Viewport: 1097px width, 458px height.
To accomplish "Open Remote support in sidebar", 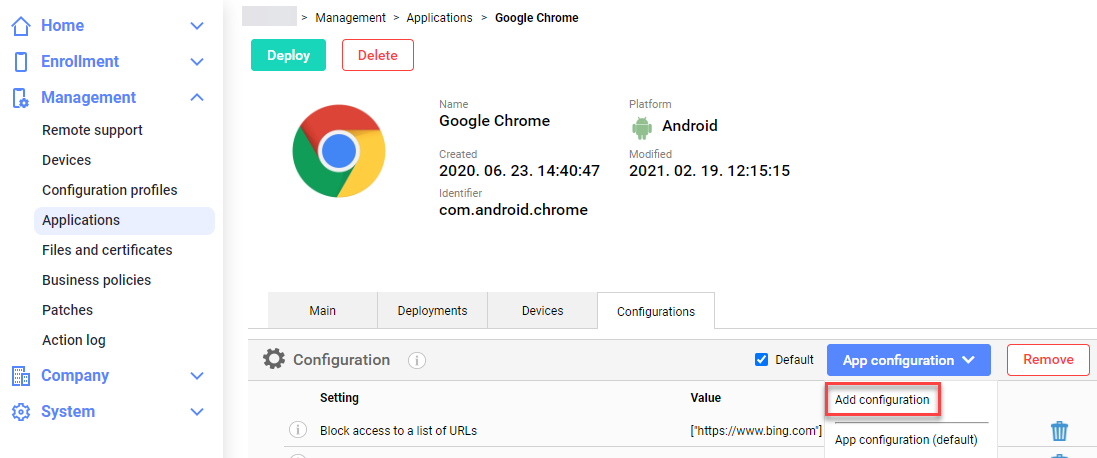I will coord(92,130).
